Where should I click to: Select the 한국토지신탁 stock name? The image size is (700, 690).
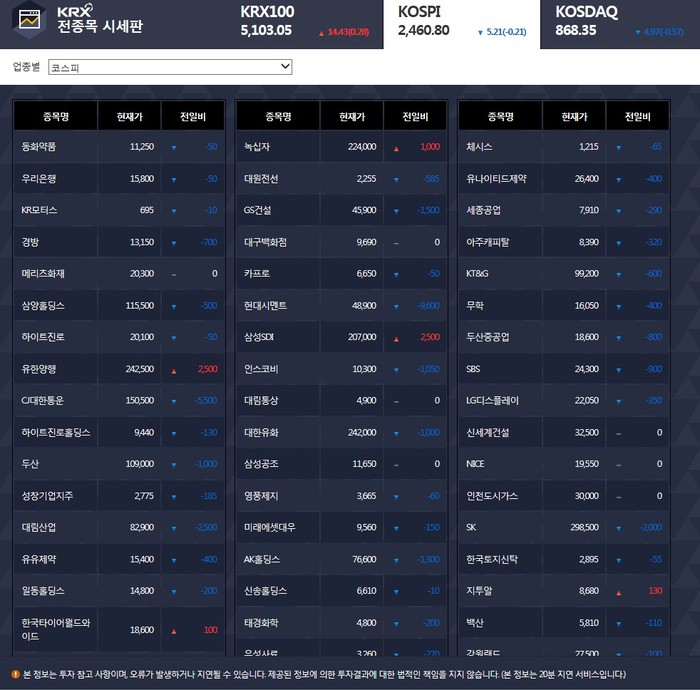[x=492, y=559]
